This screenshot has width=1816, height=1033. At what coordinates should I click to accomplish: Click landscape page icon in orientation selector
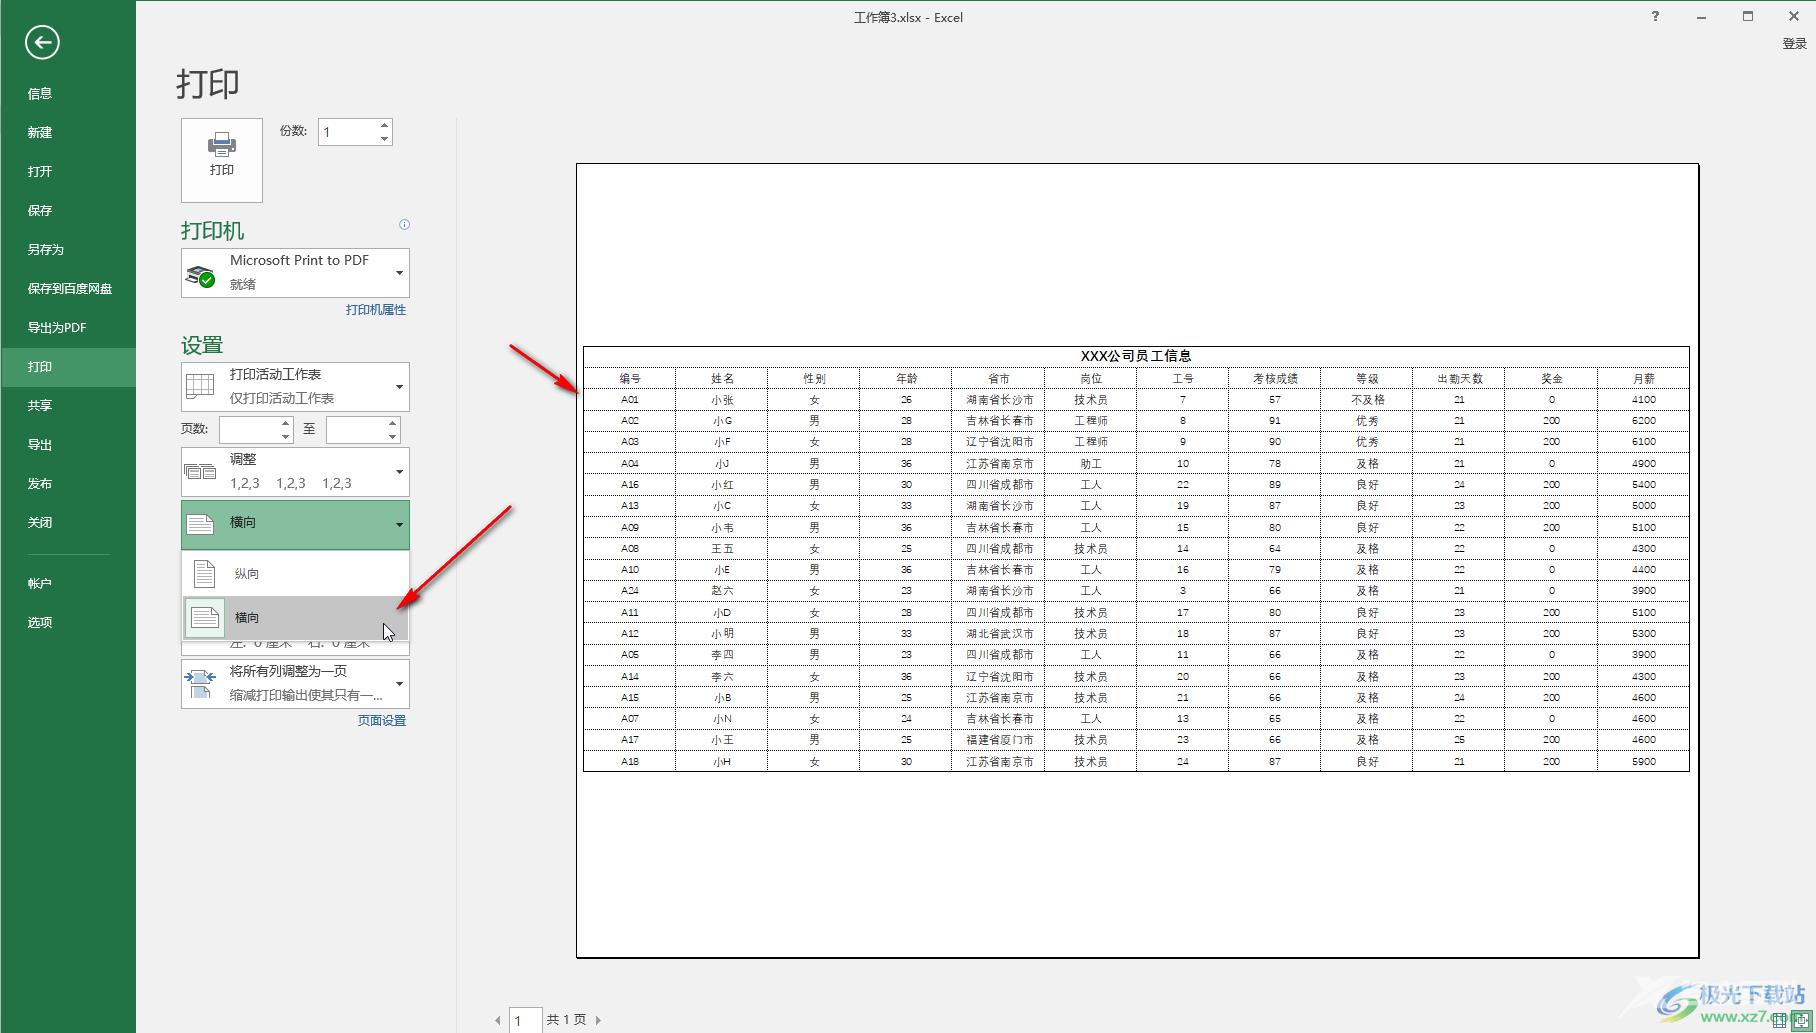point(201,525)
